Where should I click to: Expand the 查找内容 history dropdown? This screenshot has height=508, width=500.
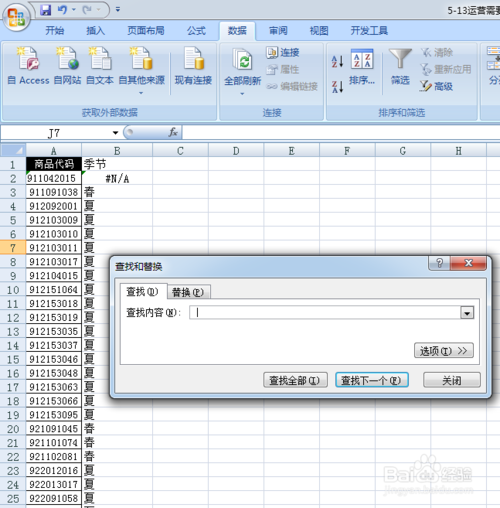467,313
